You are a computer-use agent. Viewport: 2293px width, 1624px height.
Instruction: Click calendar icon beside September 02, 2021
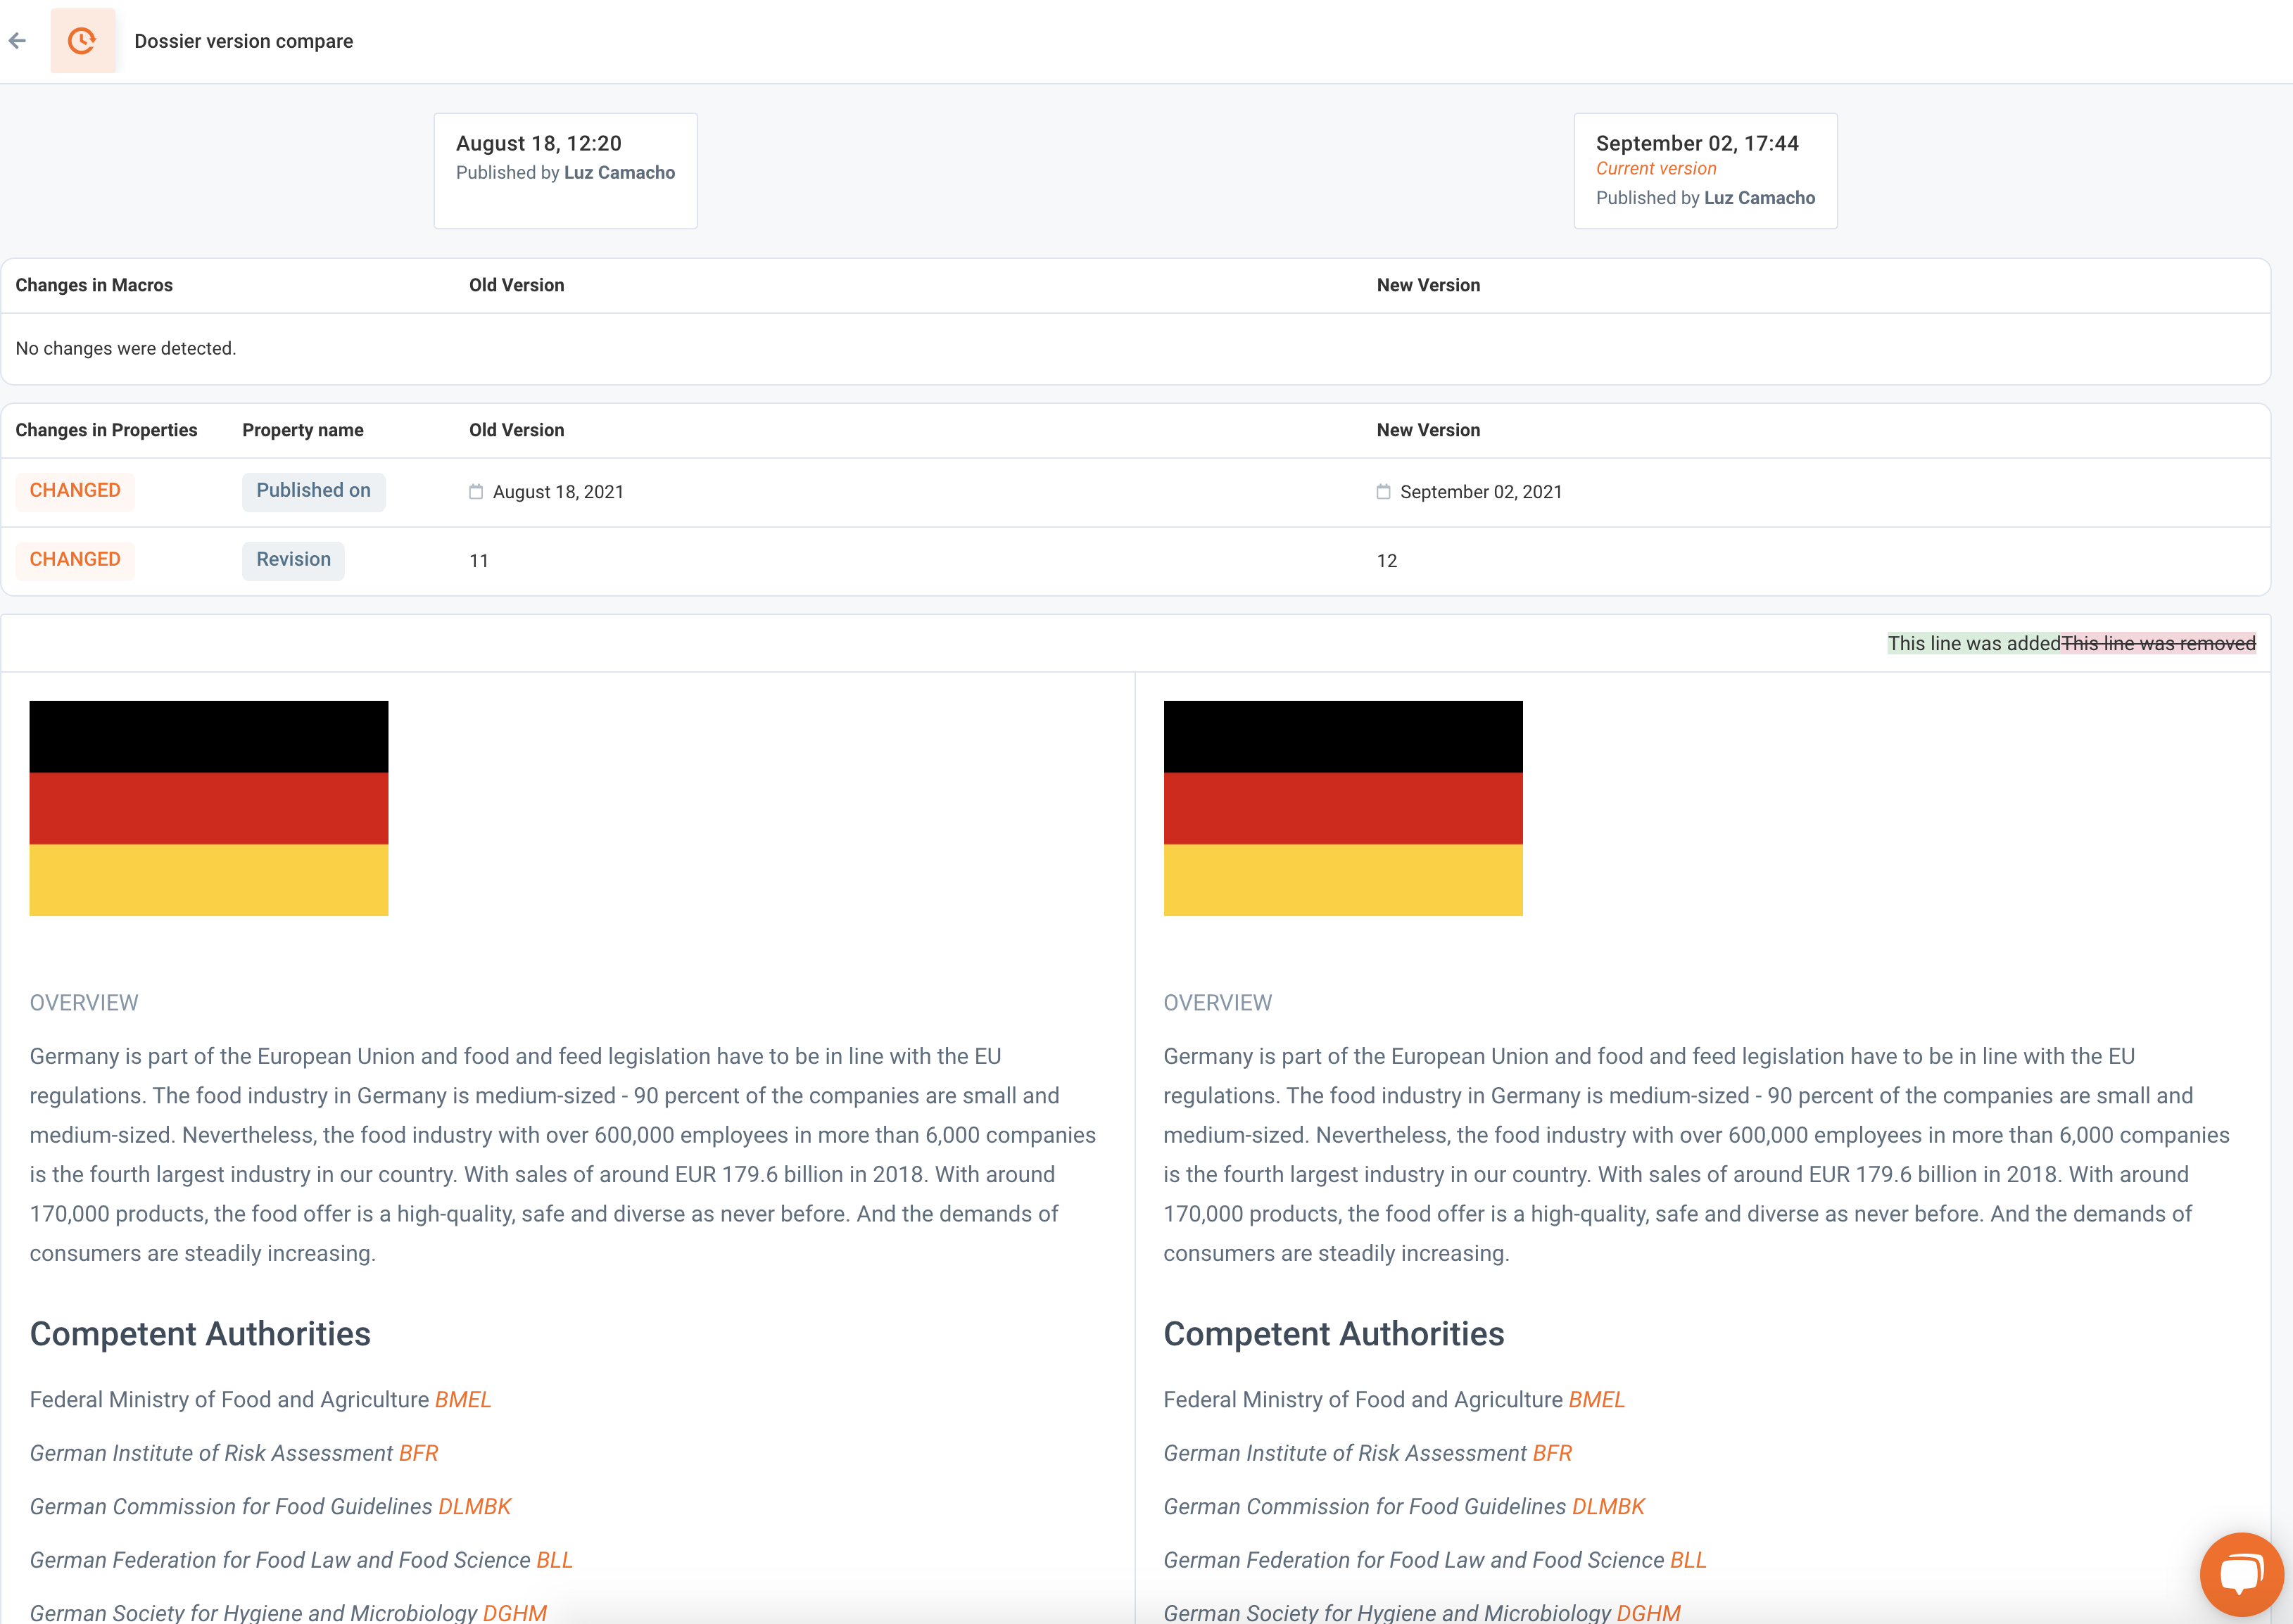[1383, 492]
